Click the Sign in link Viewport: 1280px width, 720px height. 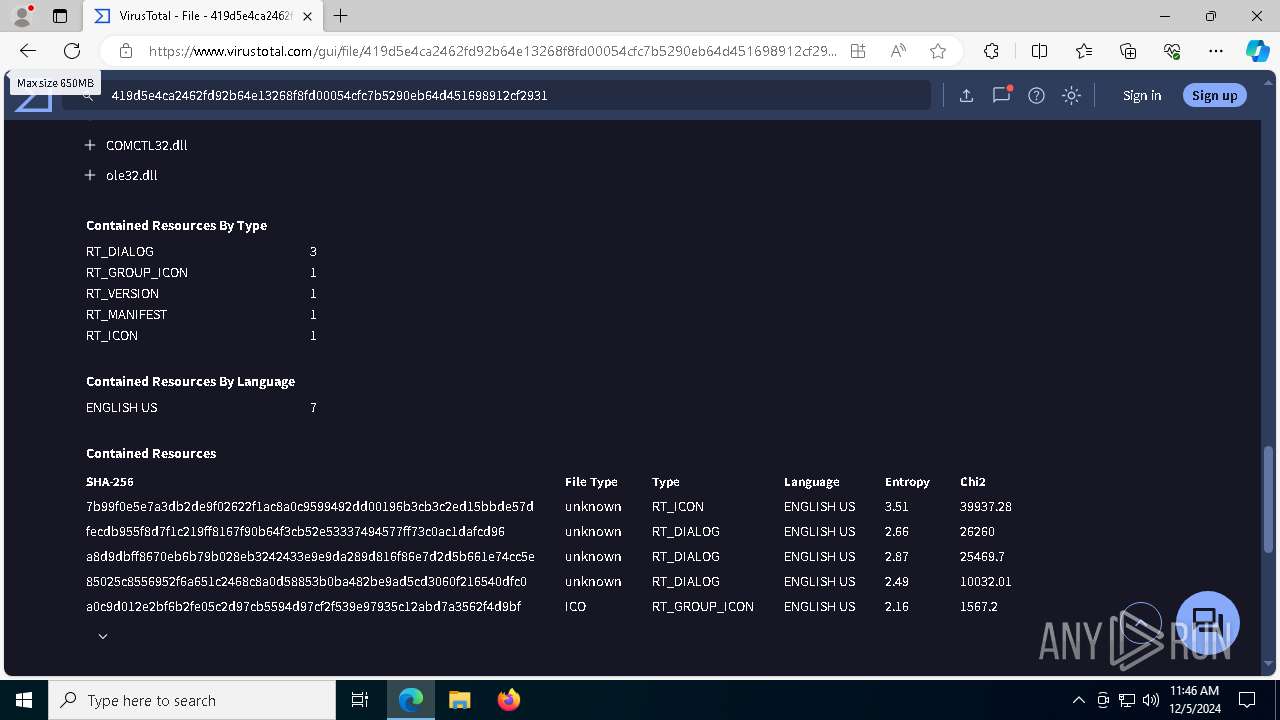[x=1142, y=95]
